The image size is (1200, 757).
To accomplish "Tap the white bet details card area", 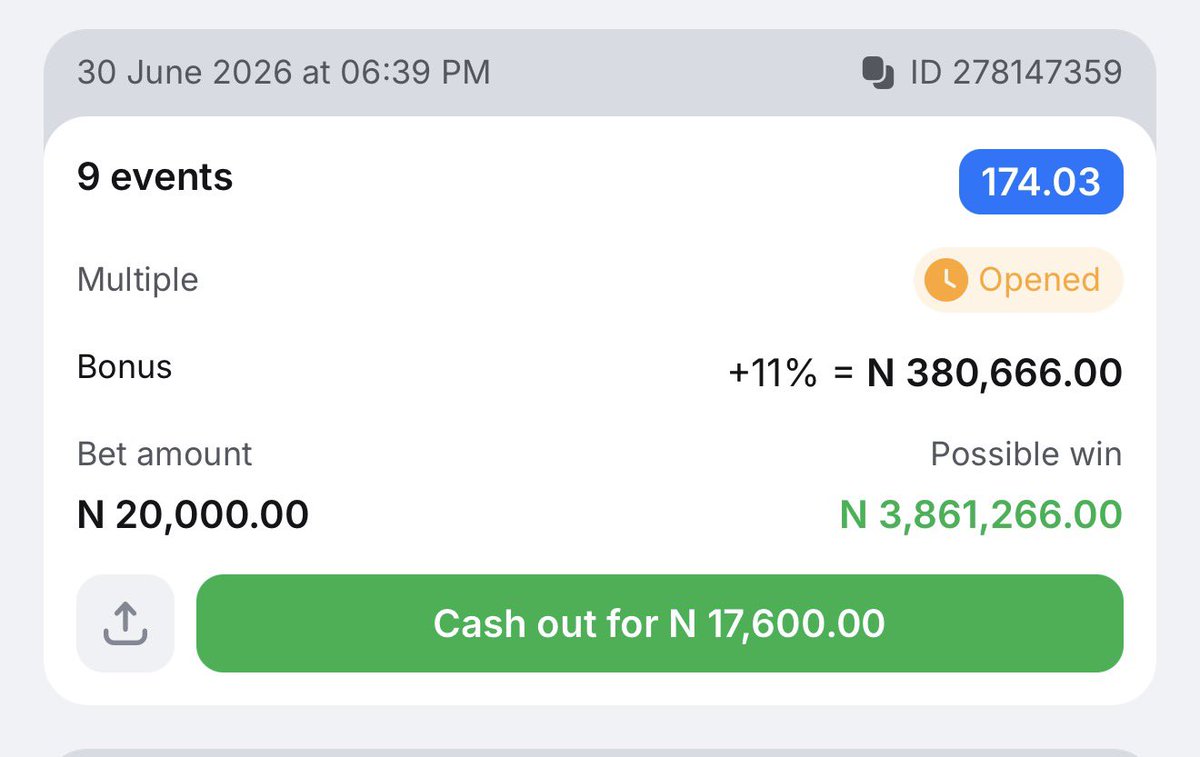I will (600, 411).
